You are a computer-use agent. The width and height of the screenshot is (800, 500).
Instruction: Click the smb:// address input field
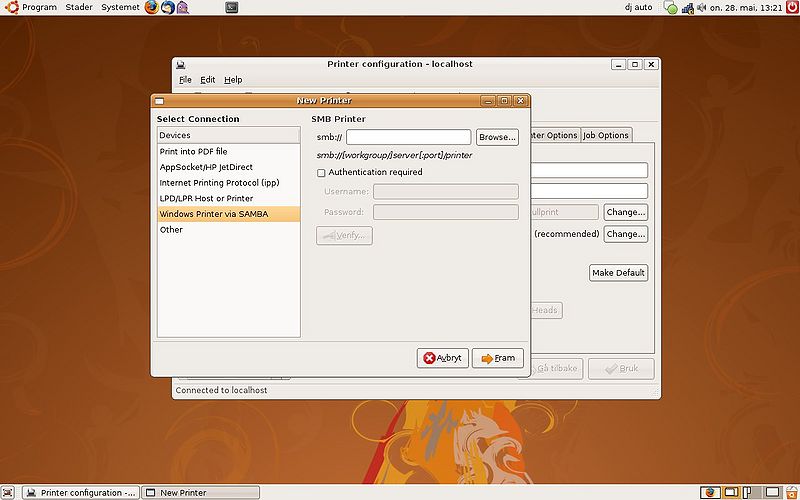pos(408,137)
